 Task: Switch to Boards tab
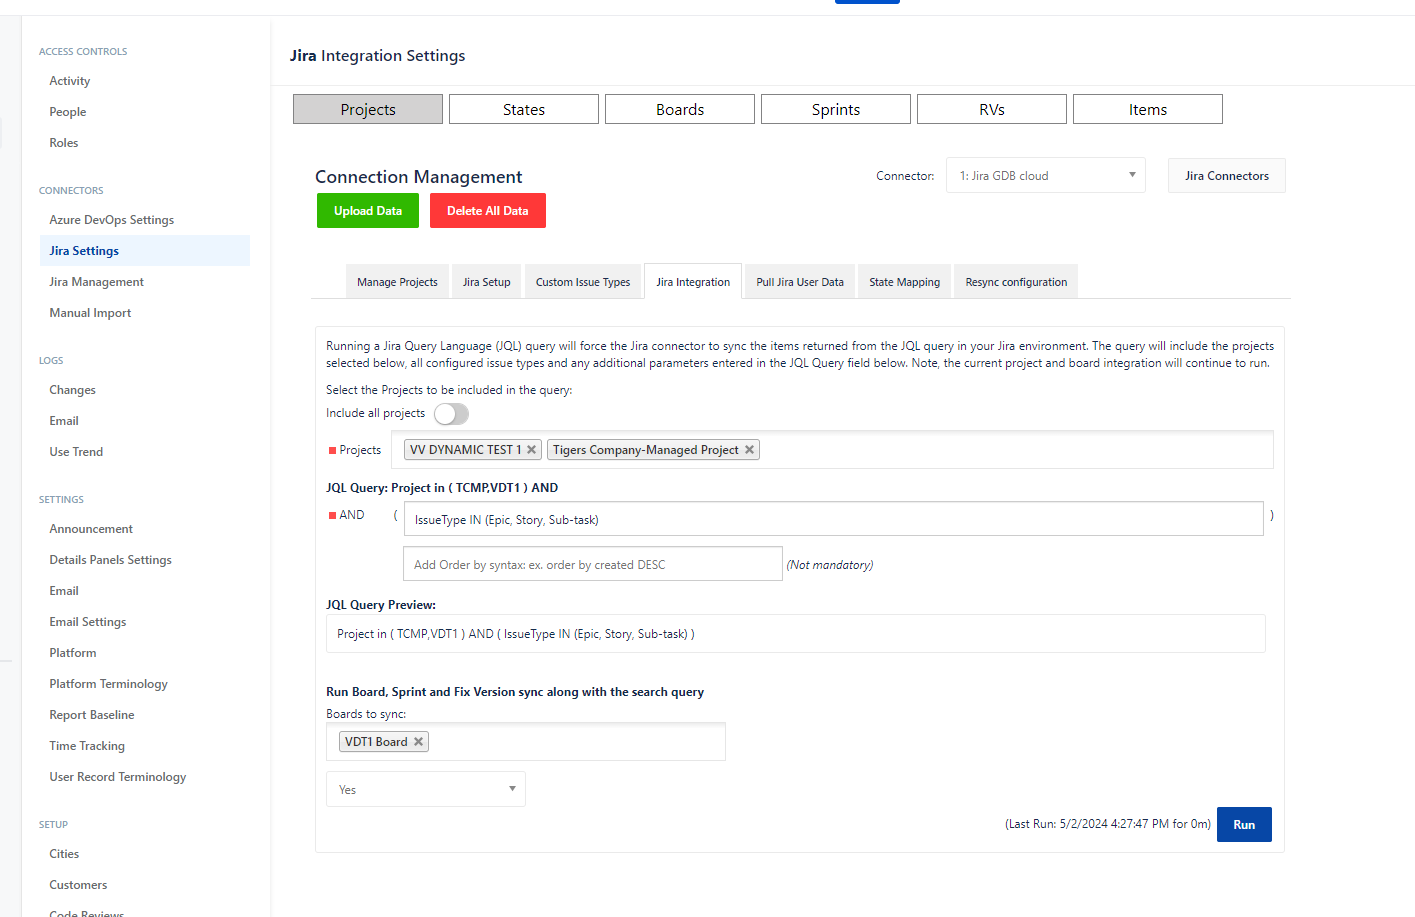point(680,109)
